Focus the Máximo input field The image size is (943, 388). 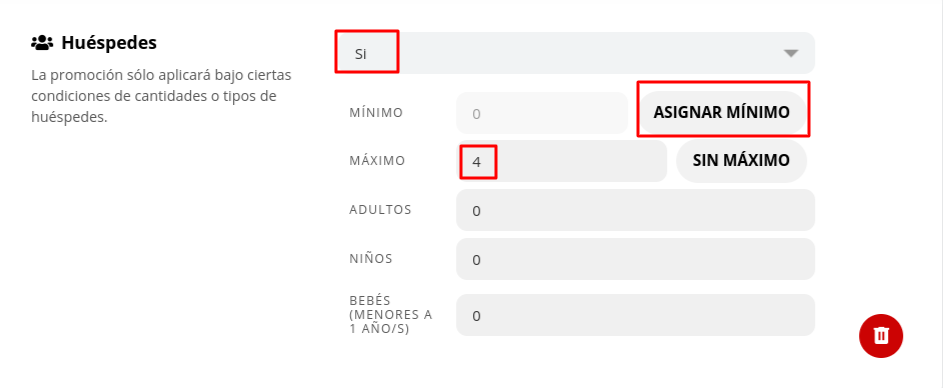click(562, 161)
